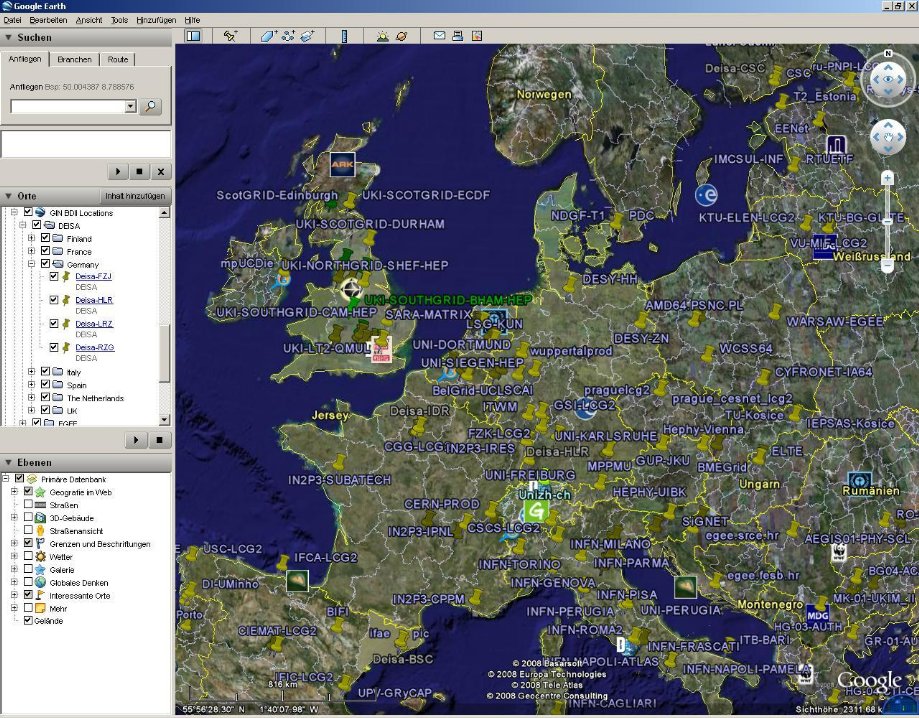Image resolution: width=919 pixels, height=718 pixels.
Task: Click the Inhalt hinzufügen button
Action: [137, 196]
